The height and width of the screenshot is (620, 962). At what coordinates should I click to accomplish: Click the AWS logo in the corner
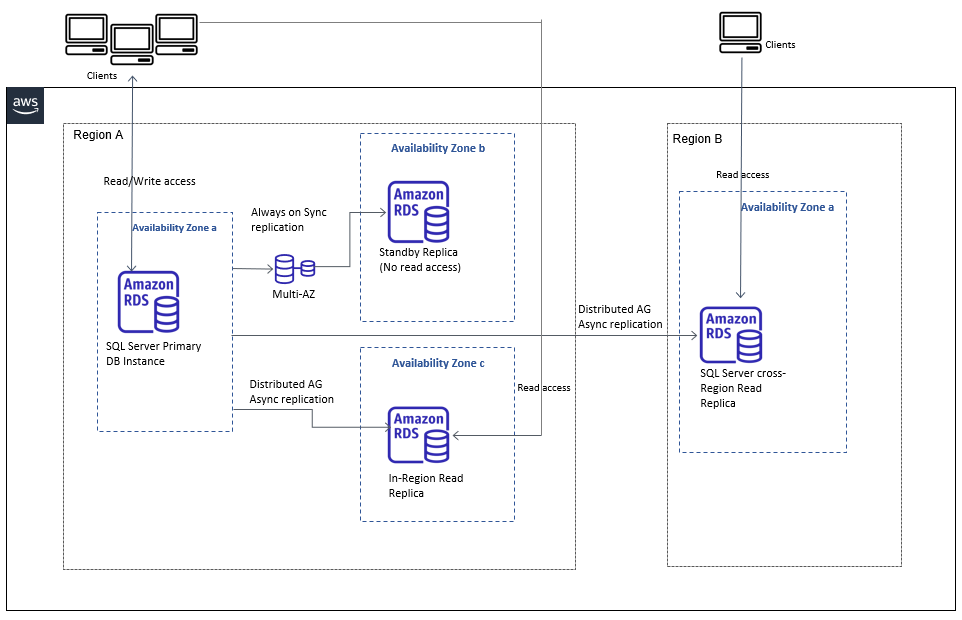coord(24,105)
